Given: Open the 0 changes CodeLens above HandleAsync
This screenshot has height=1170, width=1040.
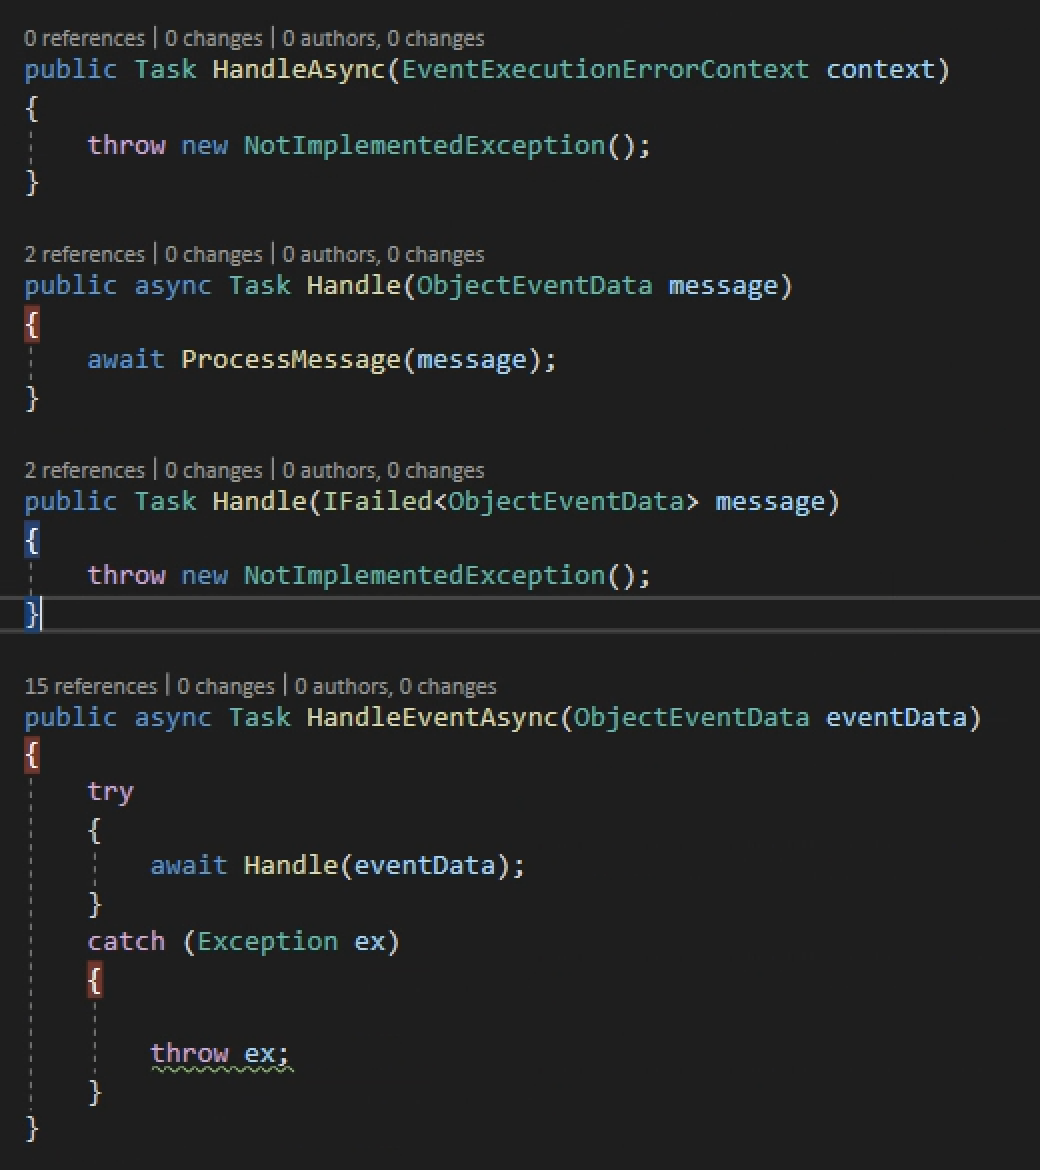Looking at the screenshot, I should click(216, 37).
